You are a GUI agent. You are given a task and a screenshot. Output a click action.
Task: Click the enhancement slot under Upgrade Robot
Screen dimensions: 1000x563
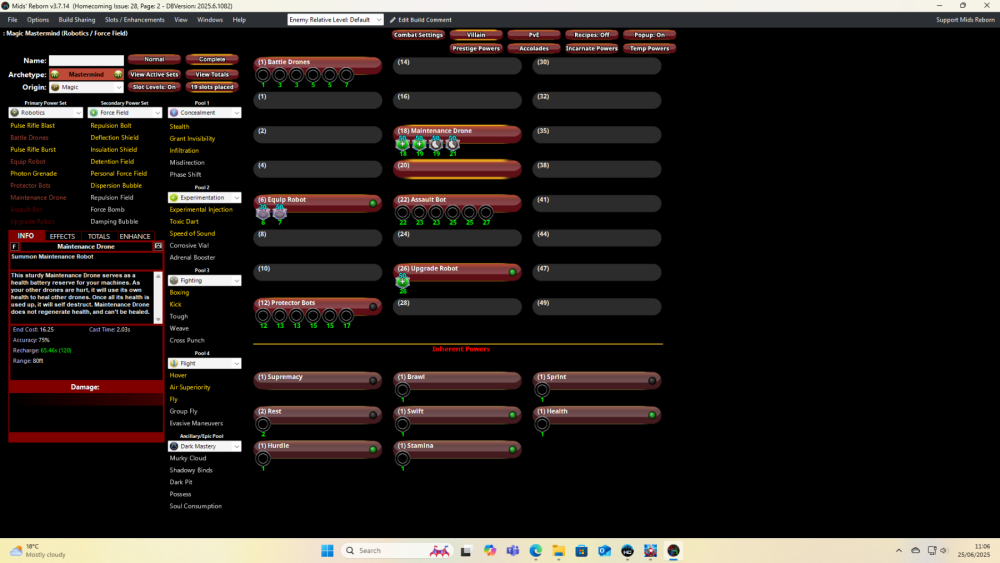(x=403, y=282)
